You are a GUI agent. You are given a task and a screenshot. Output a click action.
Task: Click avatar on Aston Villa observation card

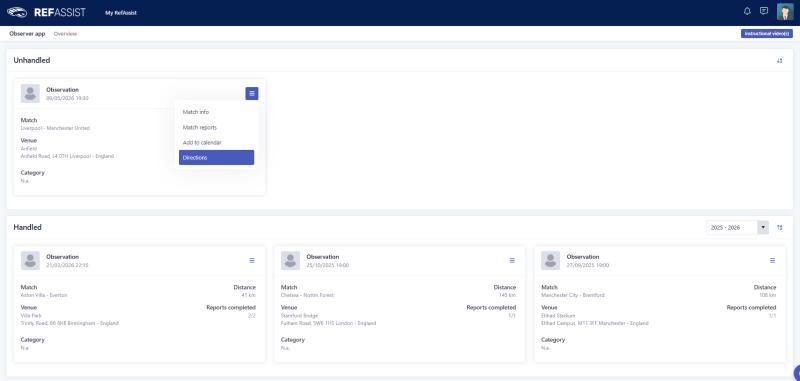(x=30, y=261)
